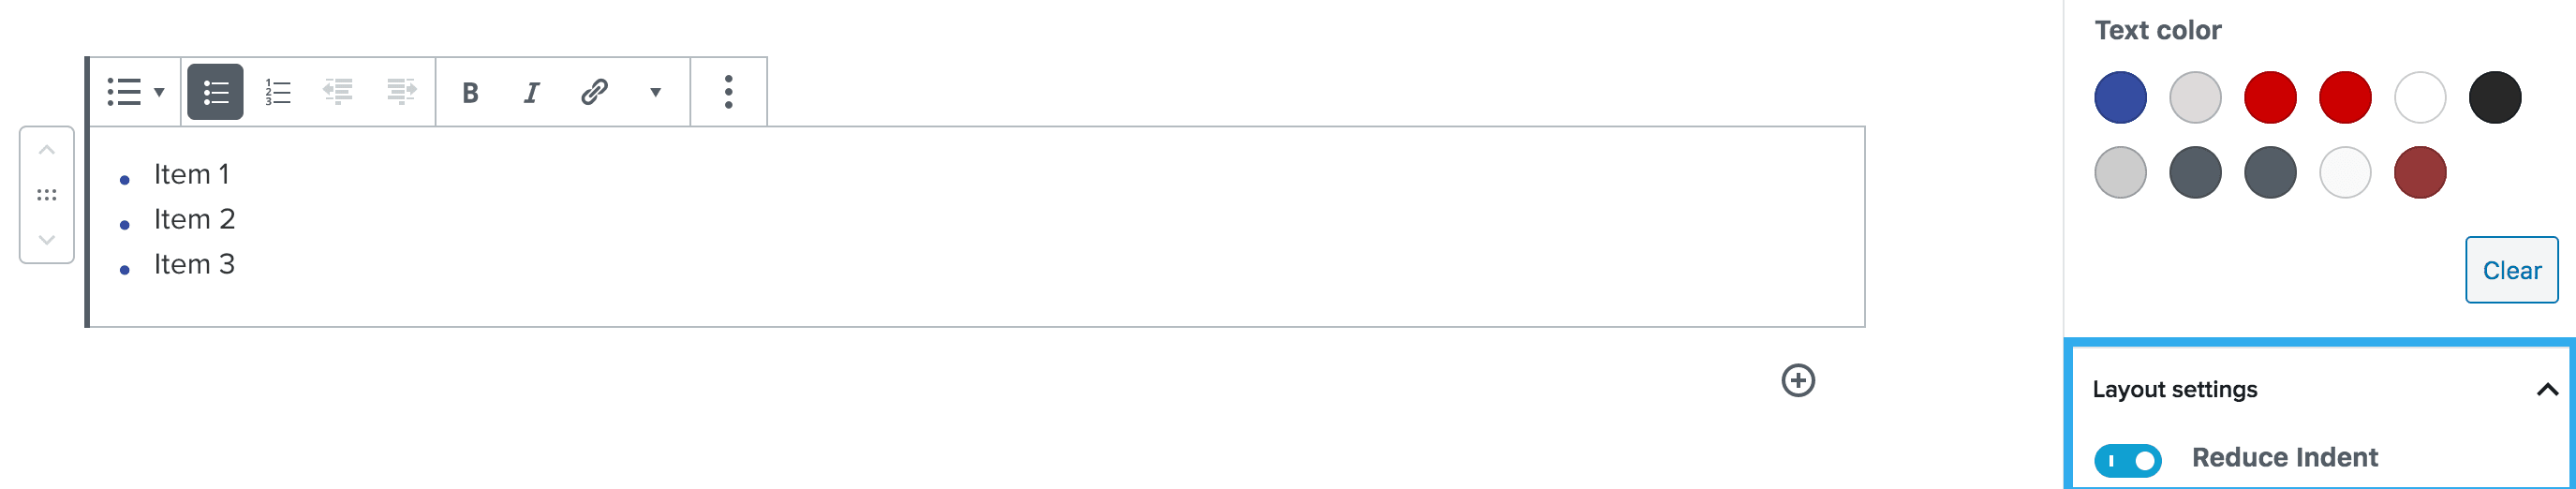This screenshot has height=489, width=2576.
Task: Toggle bold formatting
Action: point(470,93)
